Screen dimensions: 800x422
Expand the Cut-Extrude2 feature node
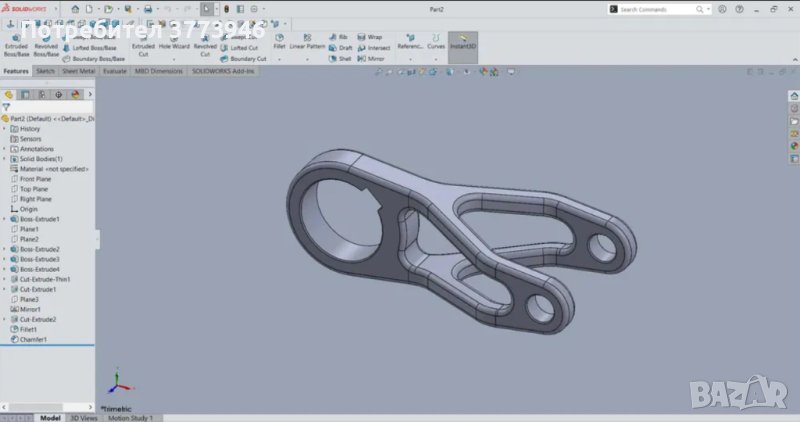[x=4, y=319]
